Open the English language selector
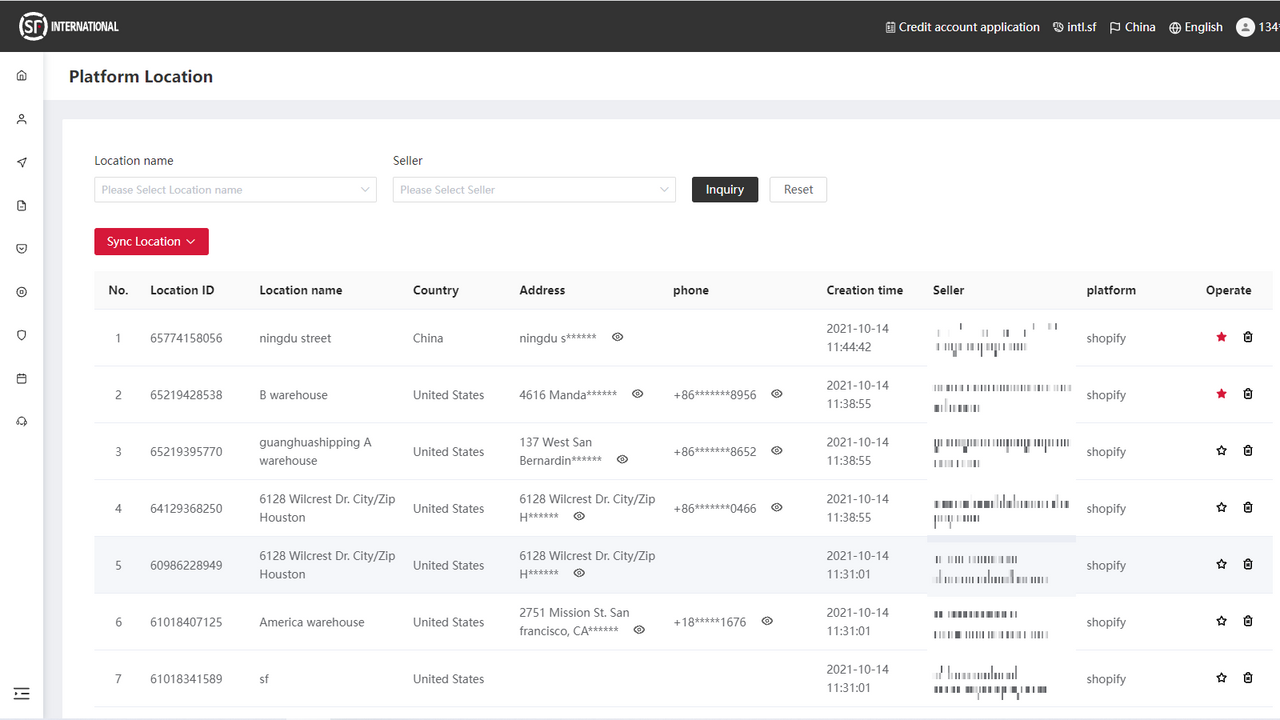 (x=1196, y=27)
